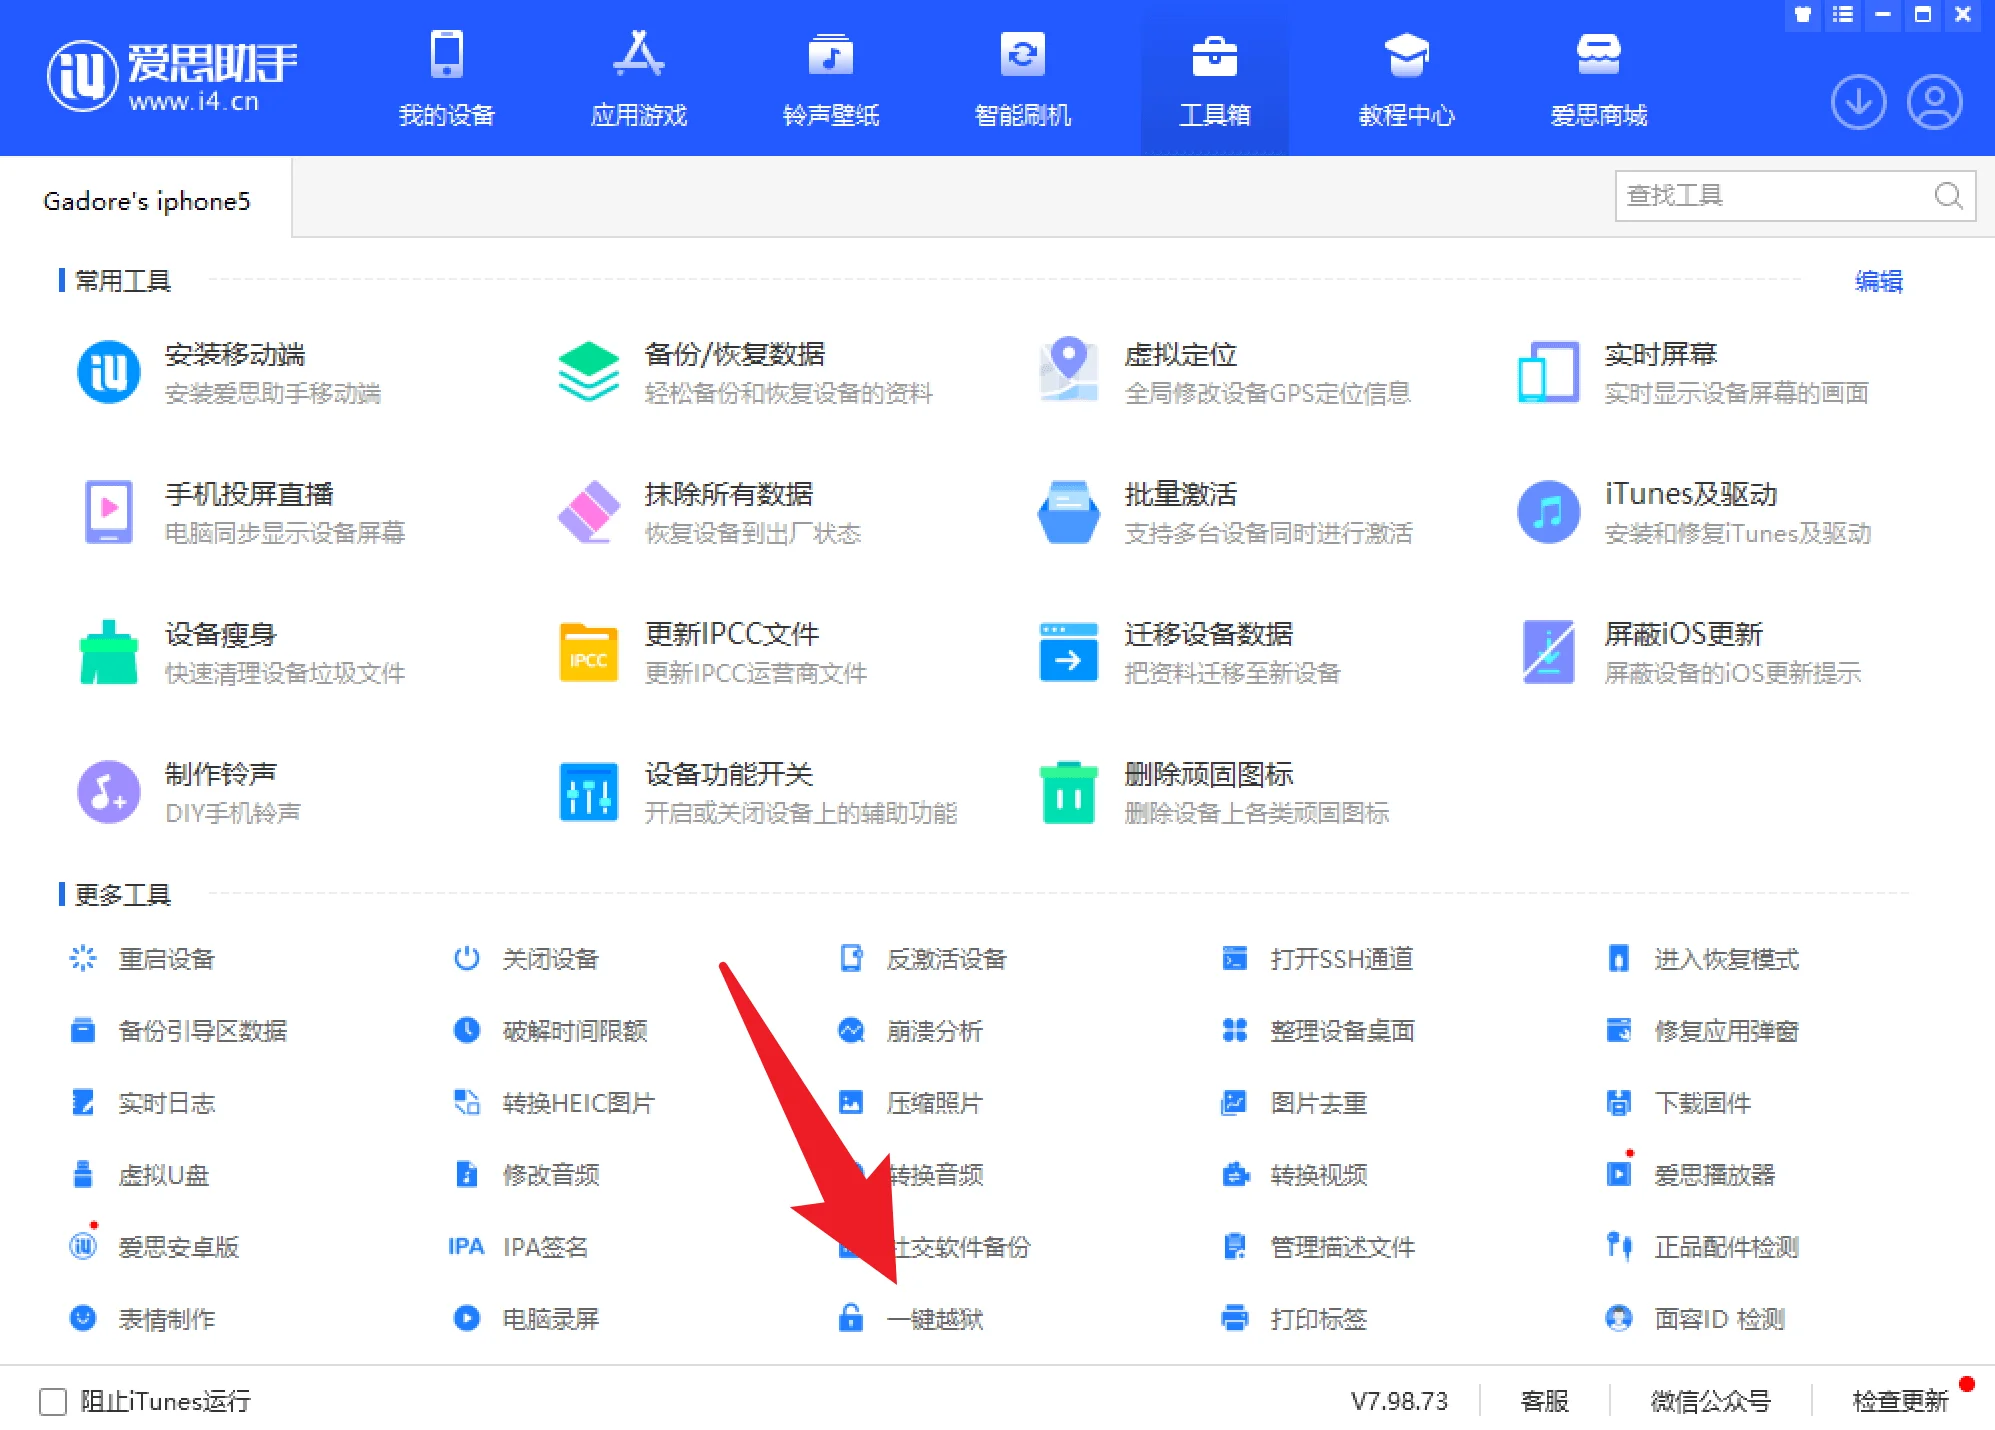This screenshot has width=1995, height=1430.
Task: Click the download manager arrow icon
Action: pos(1858,102)
